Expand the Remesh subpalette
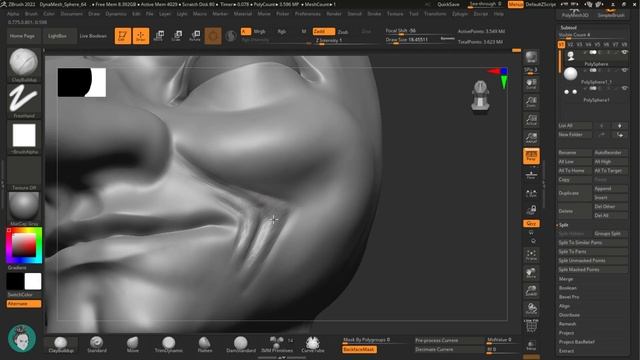 pos(567,324)
